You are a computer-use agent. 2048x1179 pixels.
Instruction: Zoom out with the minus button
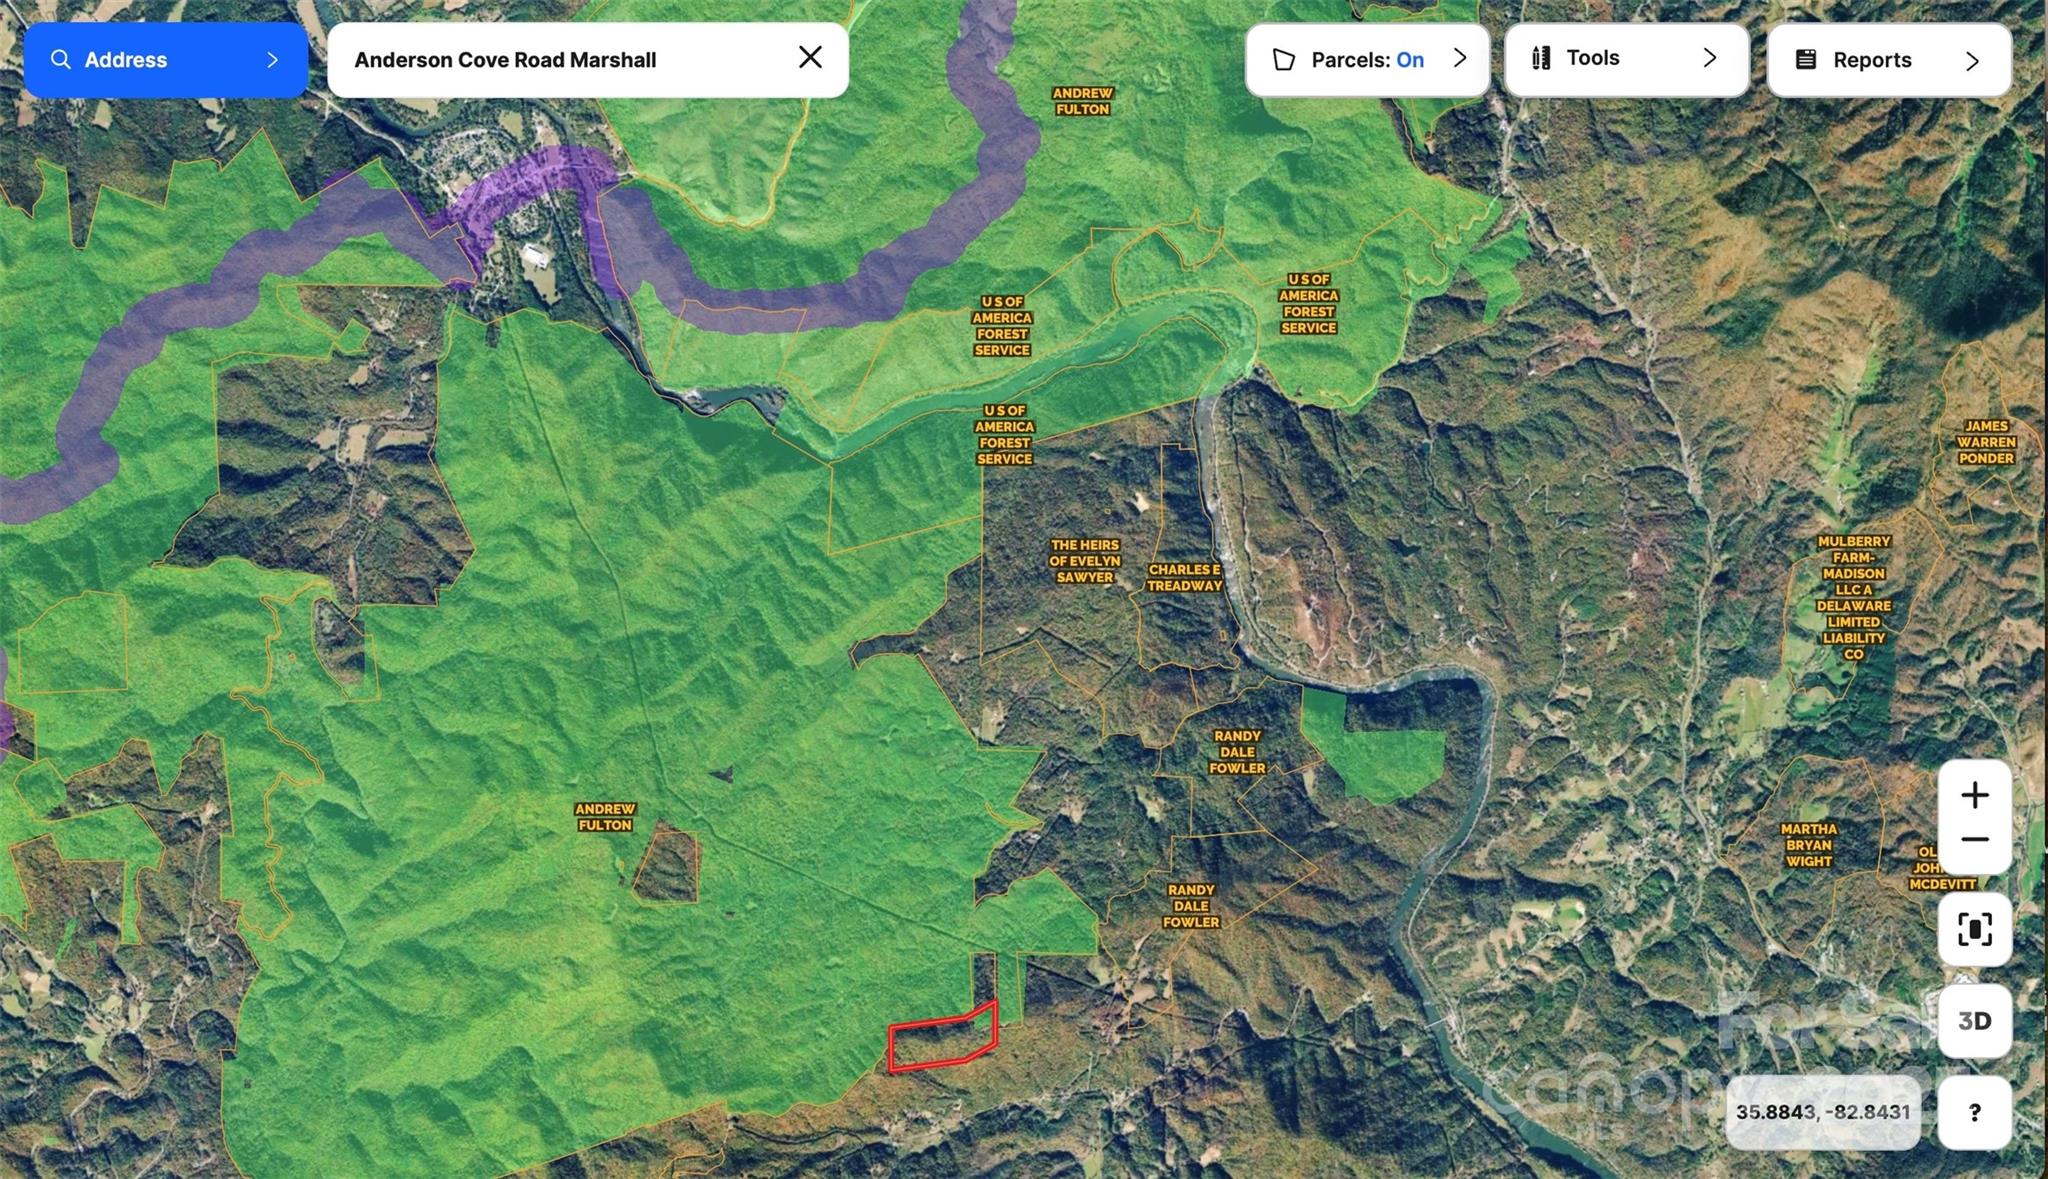pos(1974,840)
